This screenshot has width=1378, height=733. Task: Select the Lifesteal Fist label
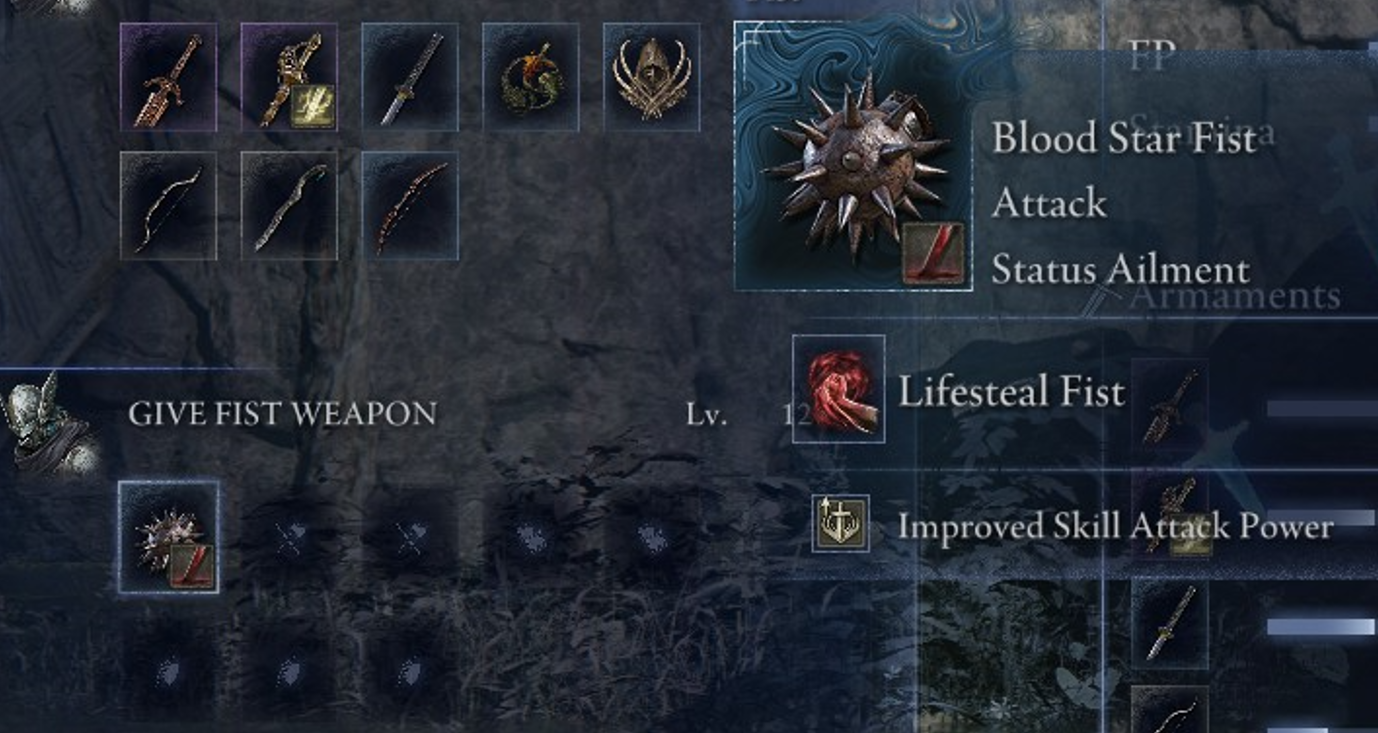click(1011, 391)
